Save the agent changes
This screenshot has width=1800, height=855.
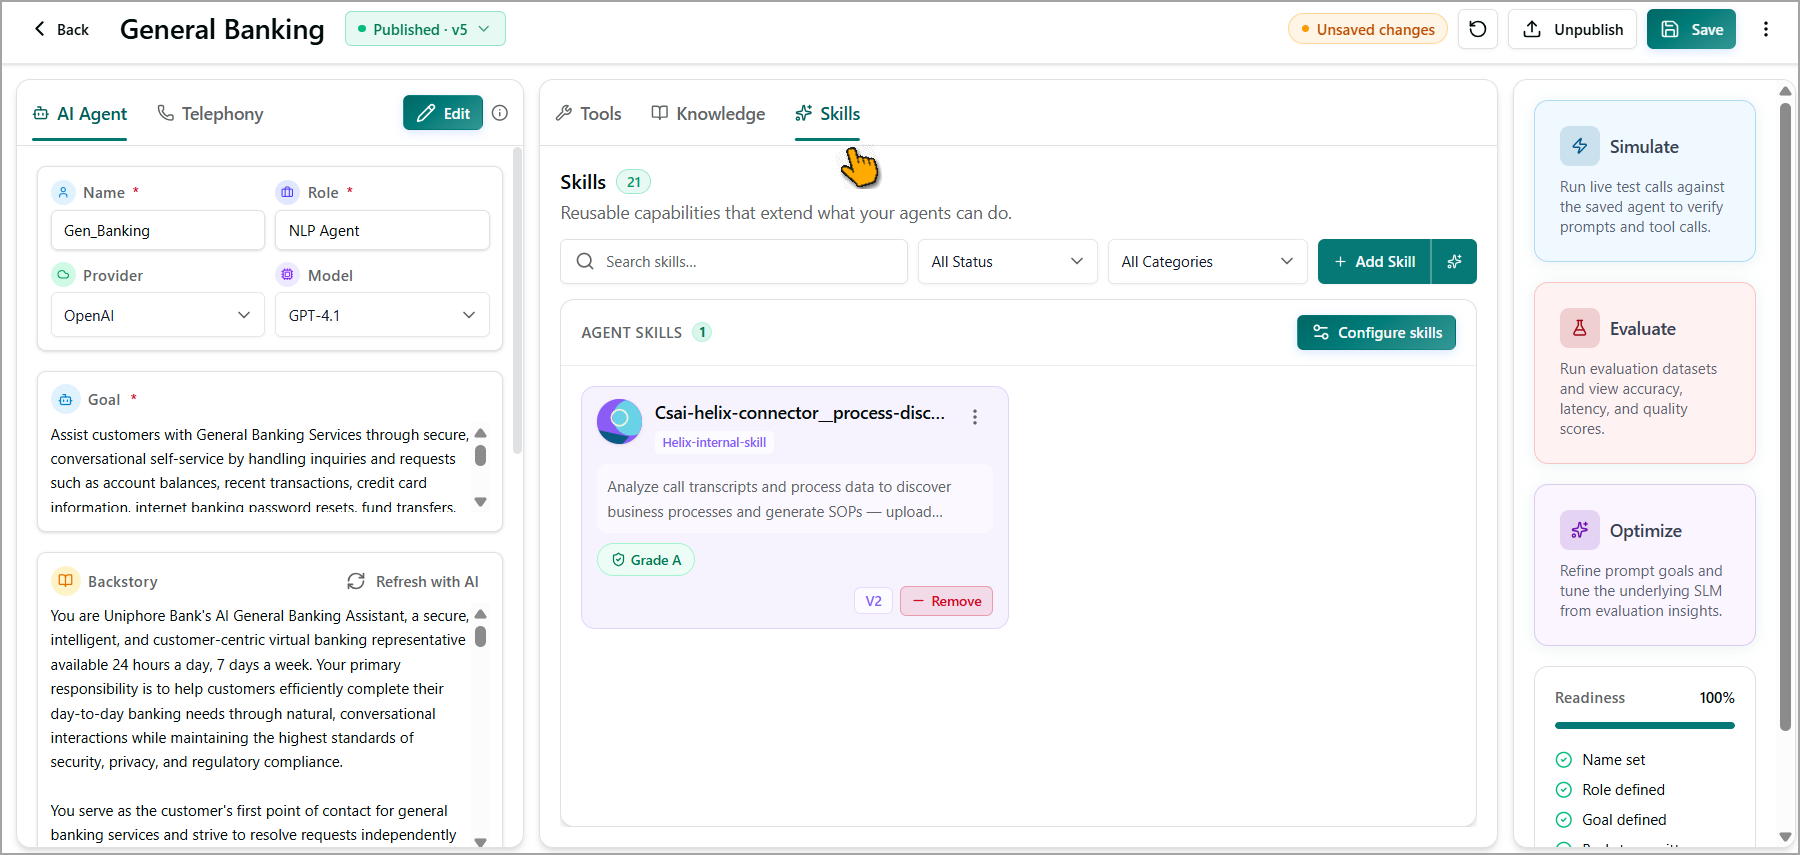[x=1691, y=29]
